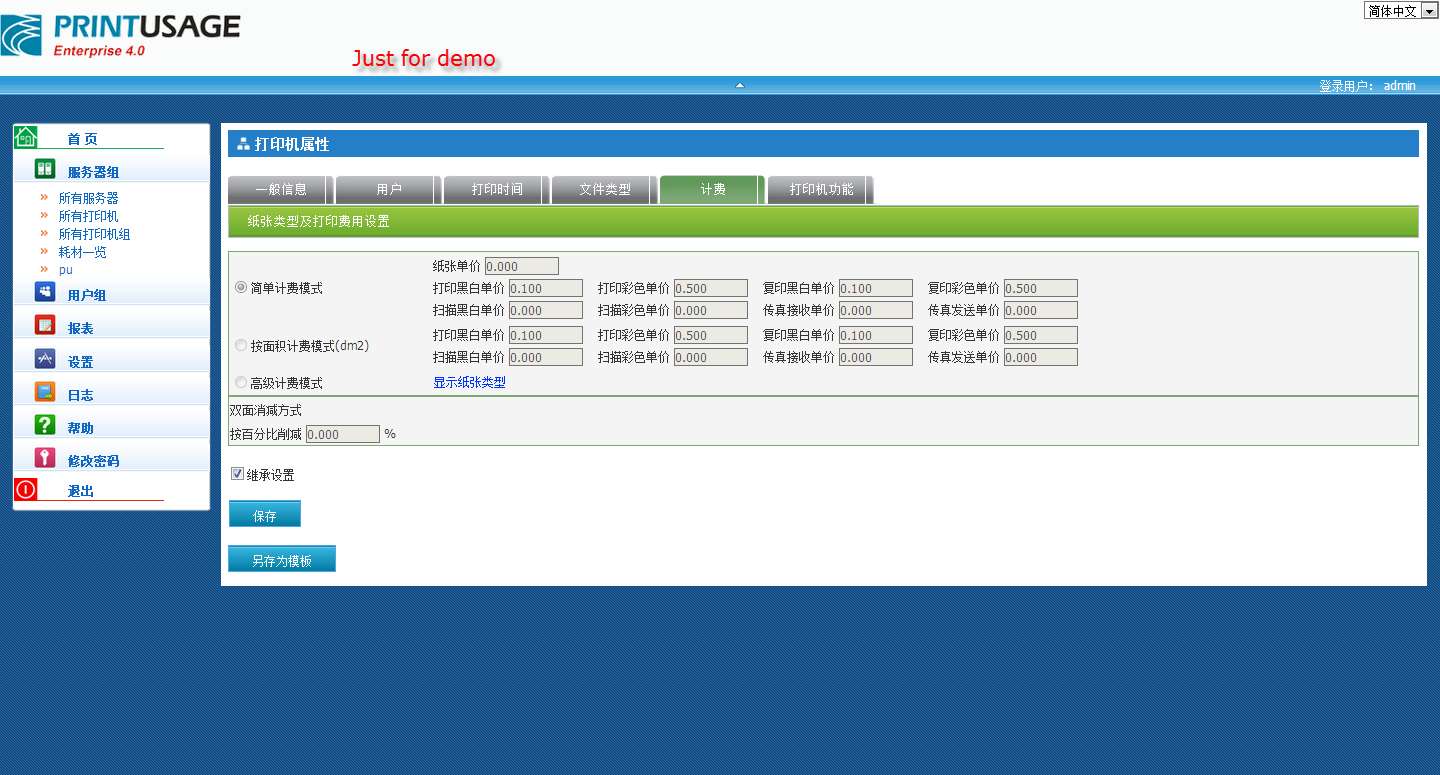The image size is (1440, 775).
Task: Click the 设置 settings icon
Action: coord(45,358)
